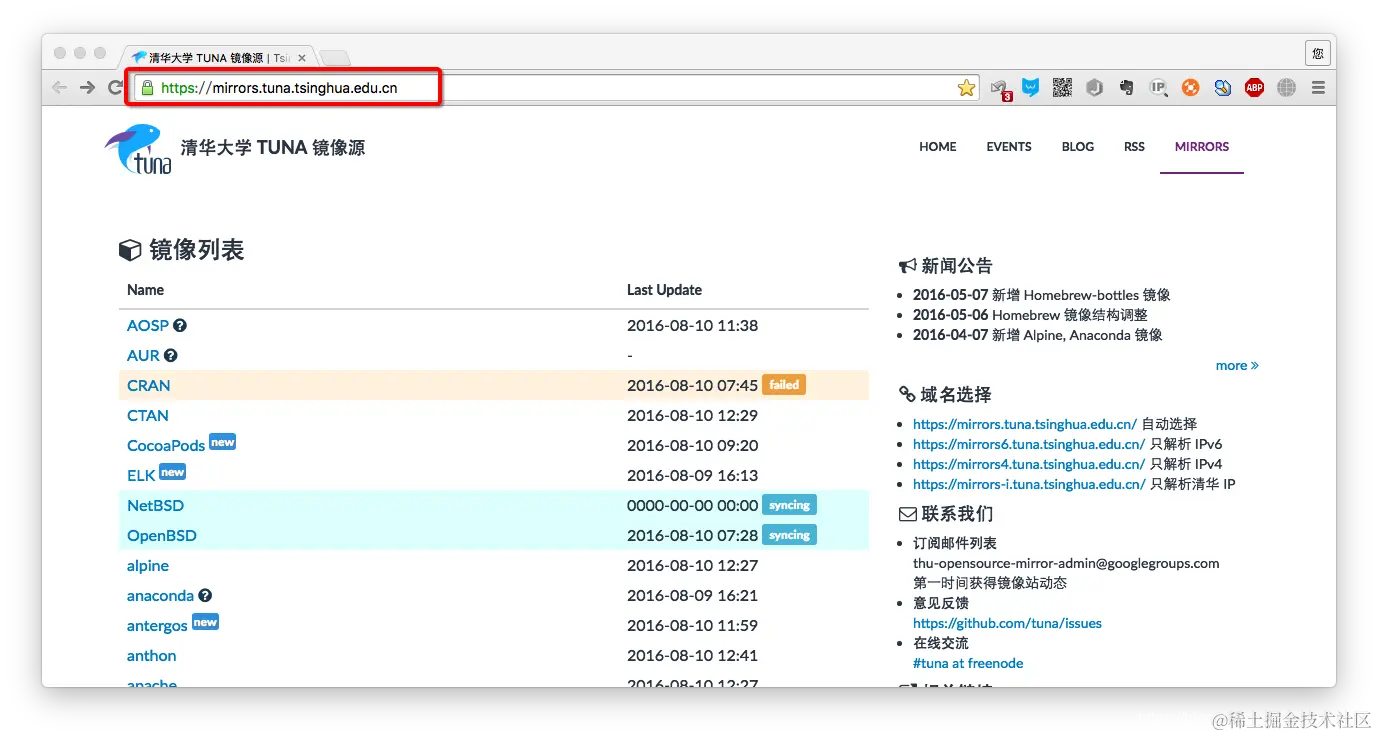Click the green HTTPS padlock icon
This screenshot has height=737, width=1378.
pos(148,88)
